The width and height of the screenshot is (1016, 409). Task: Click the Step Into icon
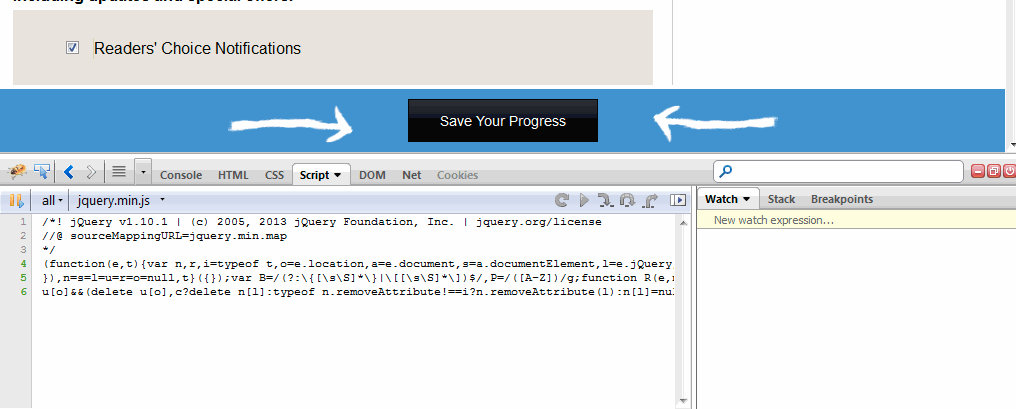[605, 200]
